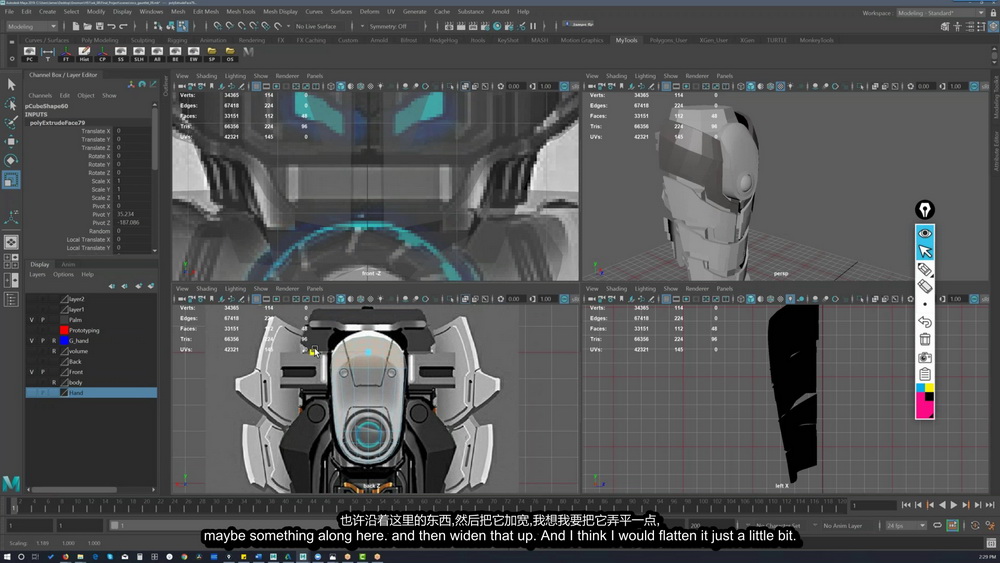Click the pen nib overlay icon
Image resolution: width=1000 pixels, height=563 pixels.
tap(925, 209)
